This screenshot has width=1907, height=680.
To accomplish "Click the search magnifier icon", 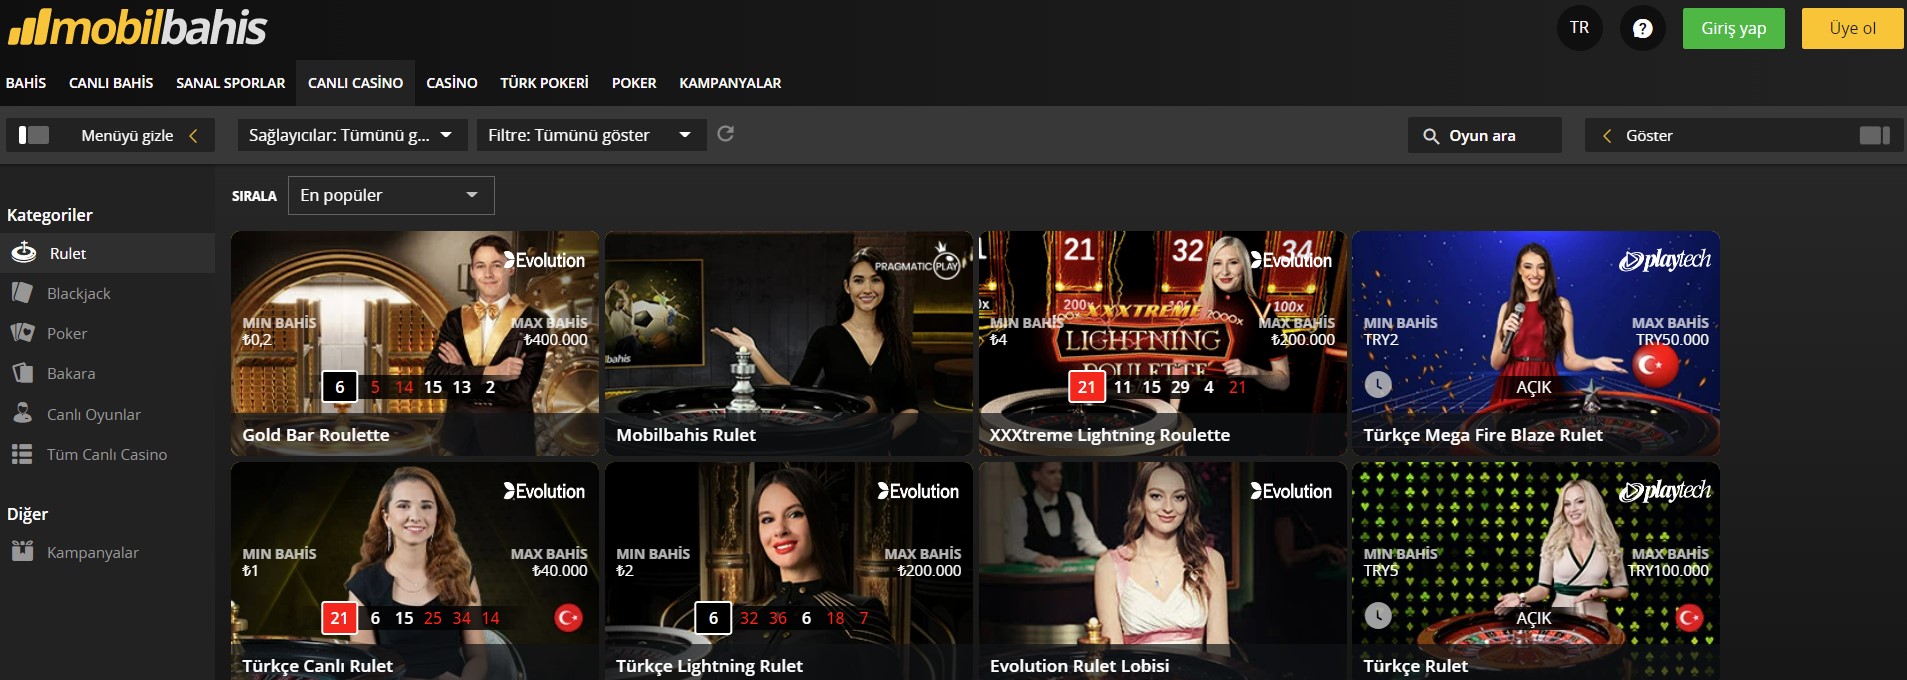I will coord(1431,136).
